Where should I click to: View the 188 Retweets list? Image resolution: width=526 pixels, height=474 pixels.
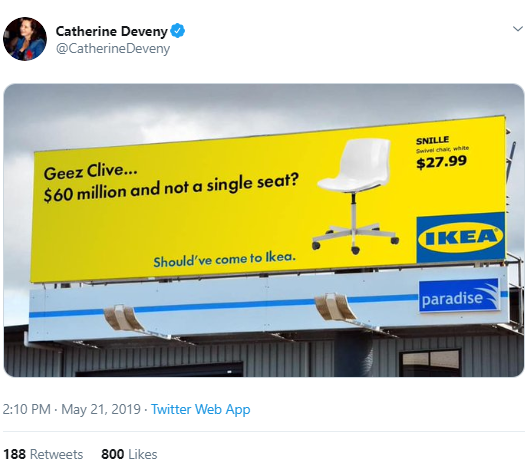click(43, 454)
